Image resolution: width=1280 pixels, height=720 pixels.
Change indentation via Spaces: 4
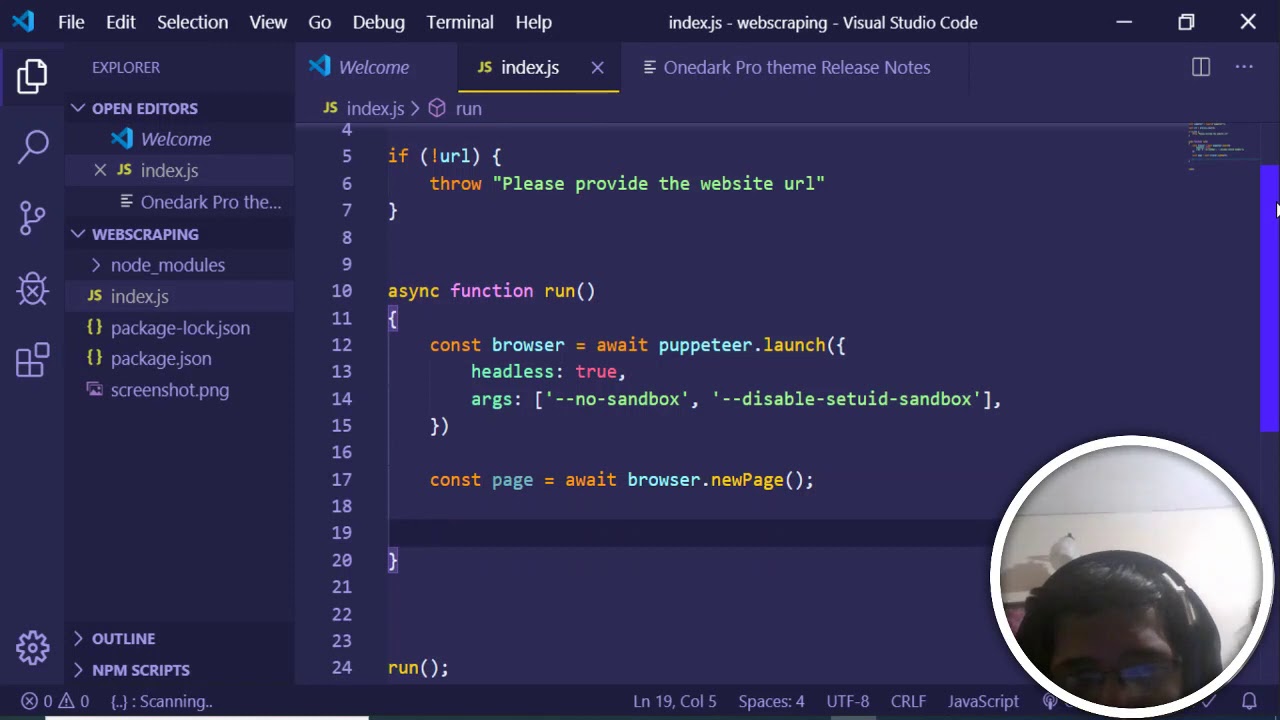771,701
